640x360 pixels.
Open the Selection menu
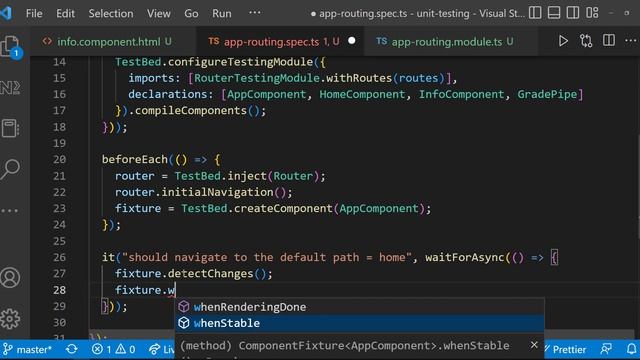click(111, 13)
